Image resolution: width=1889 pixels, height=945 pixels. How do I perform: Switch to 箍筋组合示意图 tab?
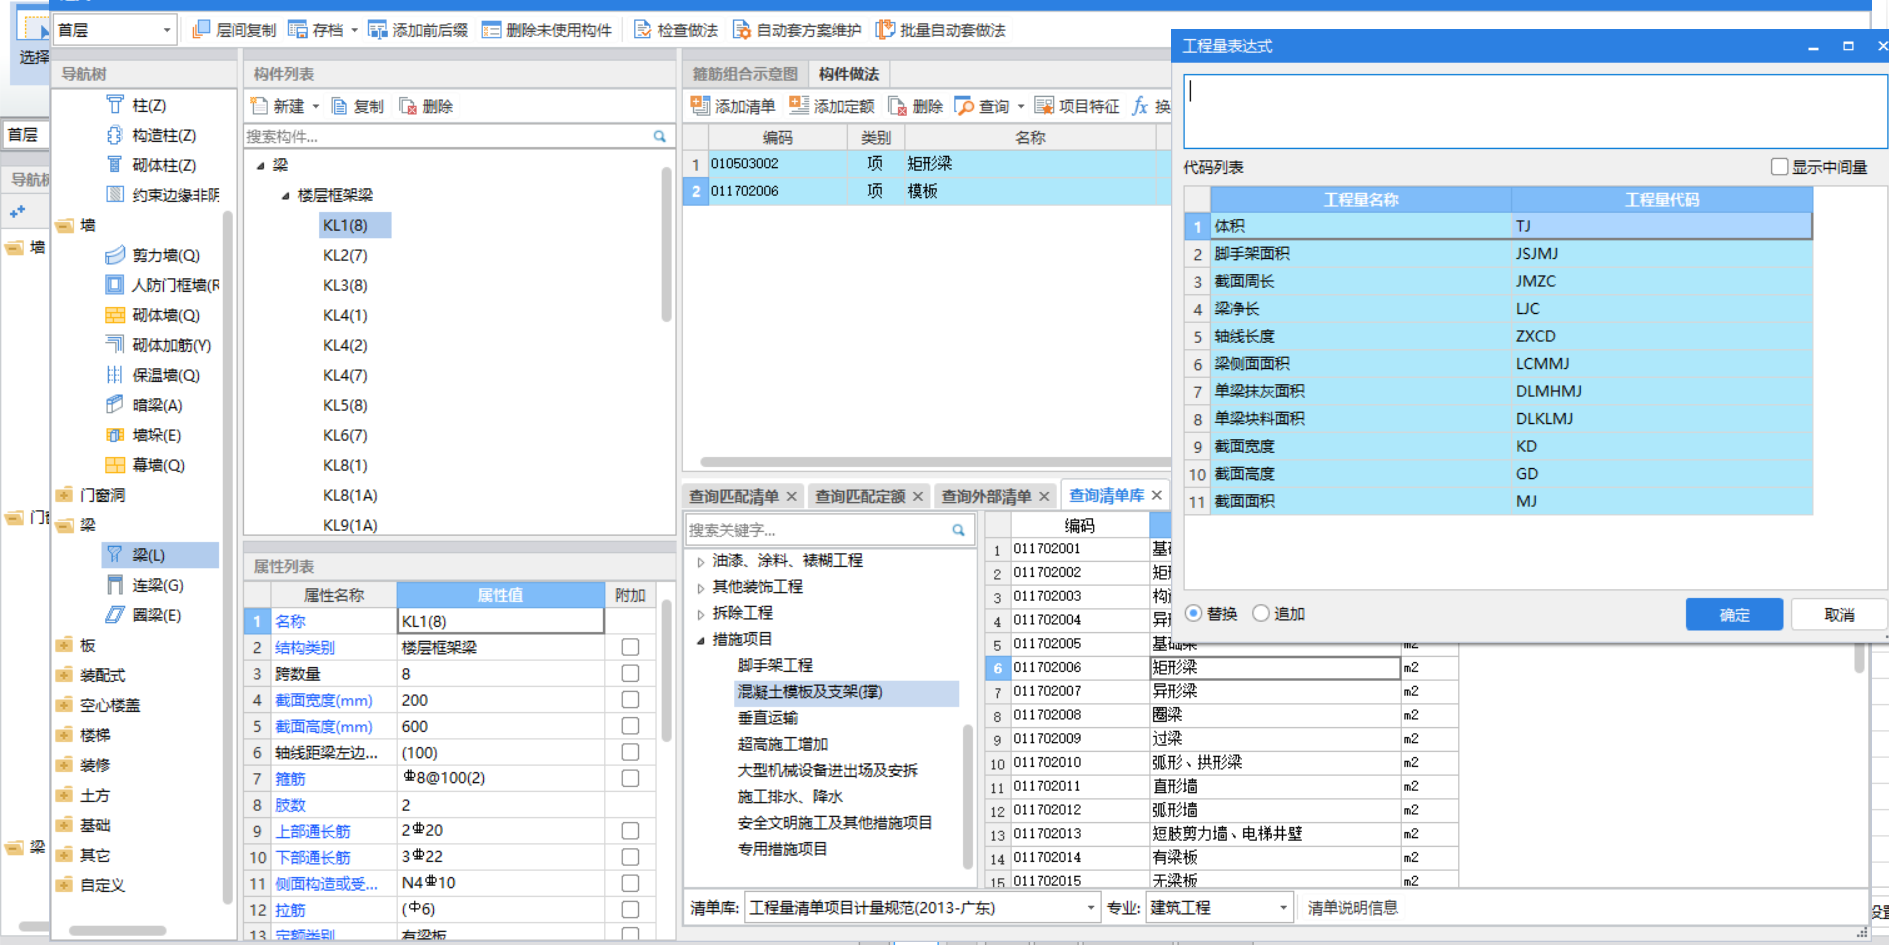click(x=745, y=74)
